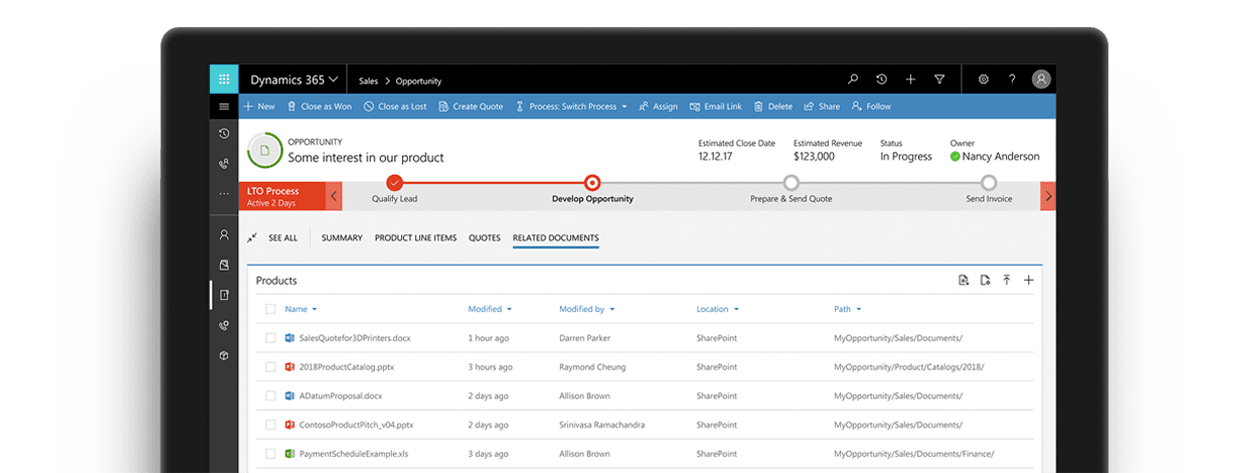Viewport: 1258px width, 473px height.
Task: Click the next stage arrow on process bar
Action: [x=1047, y=196]
